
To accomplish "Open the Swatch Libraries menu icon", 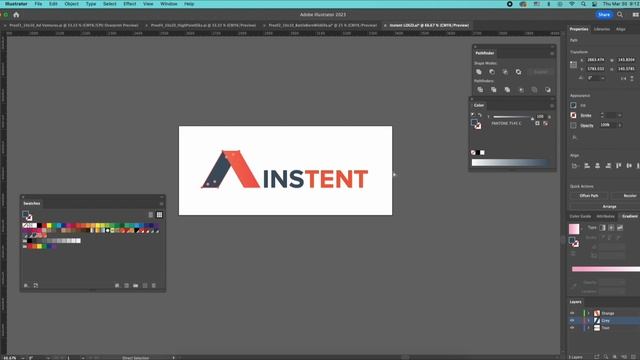I will coord(26,285).
